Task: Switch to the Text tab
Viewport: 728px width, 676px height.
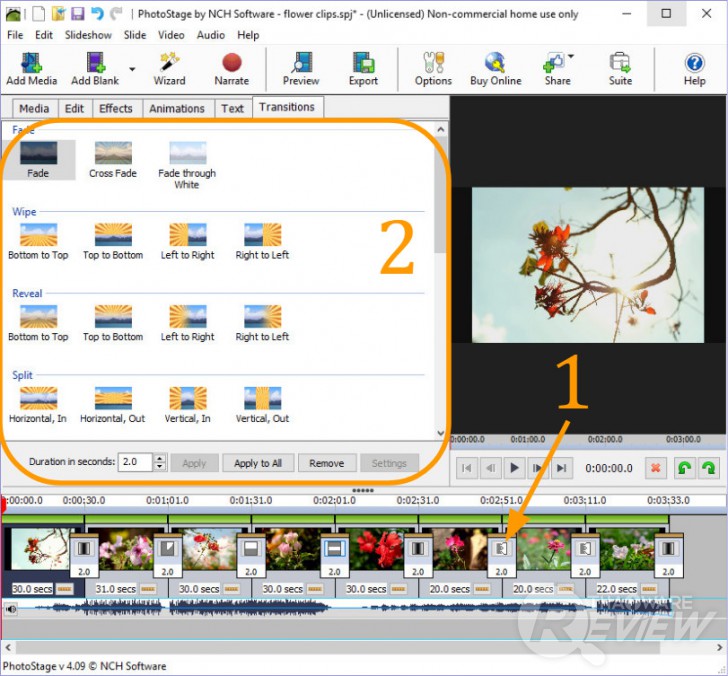Action: coord(232,109)
